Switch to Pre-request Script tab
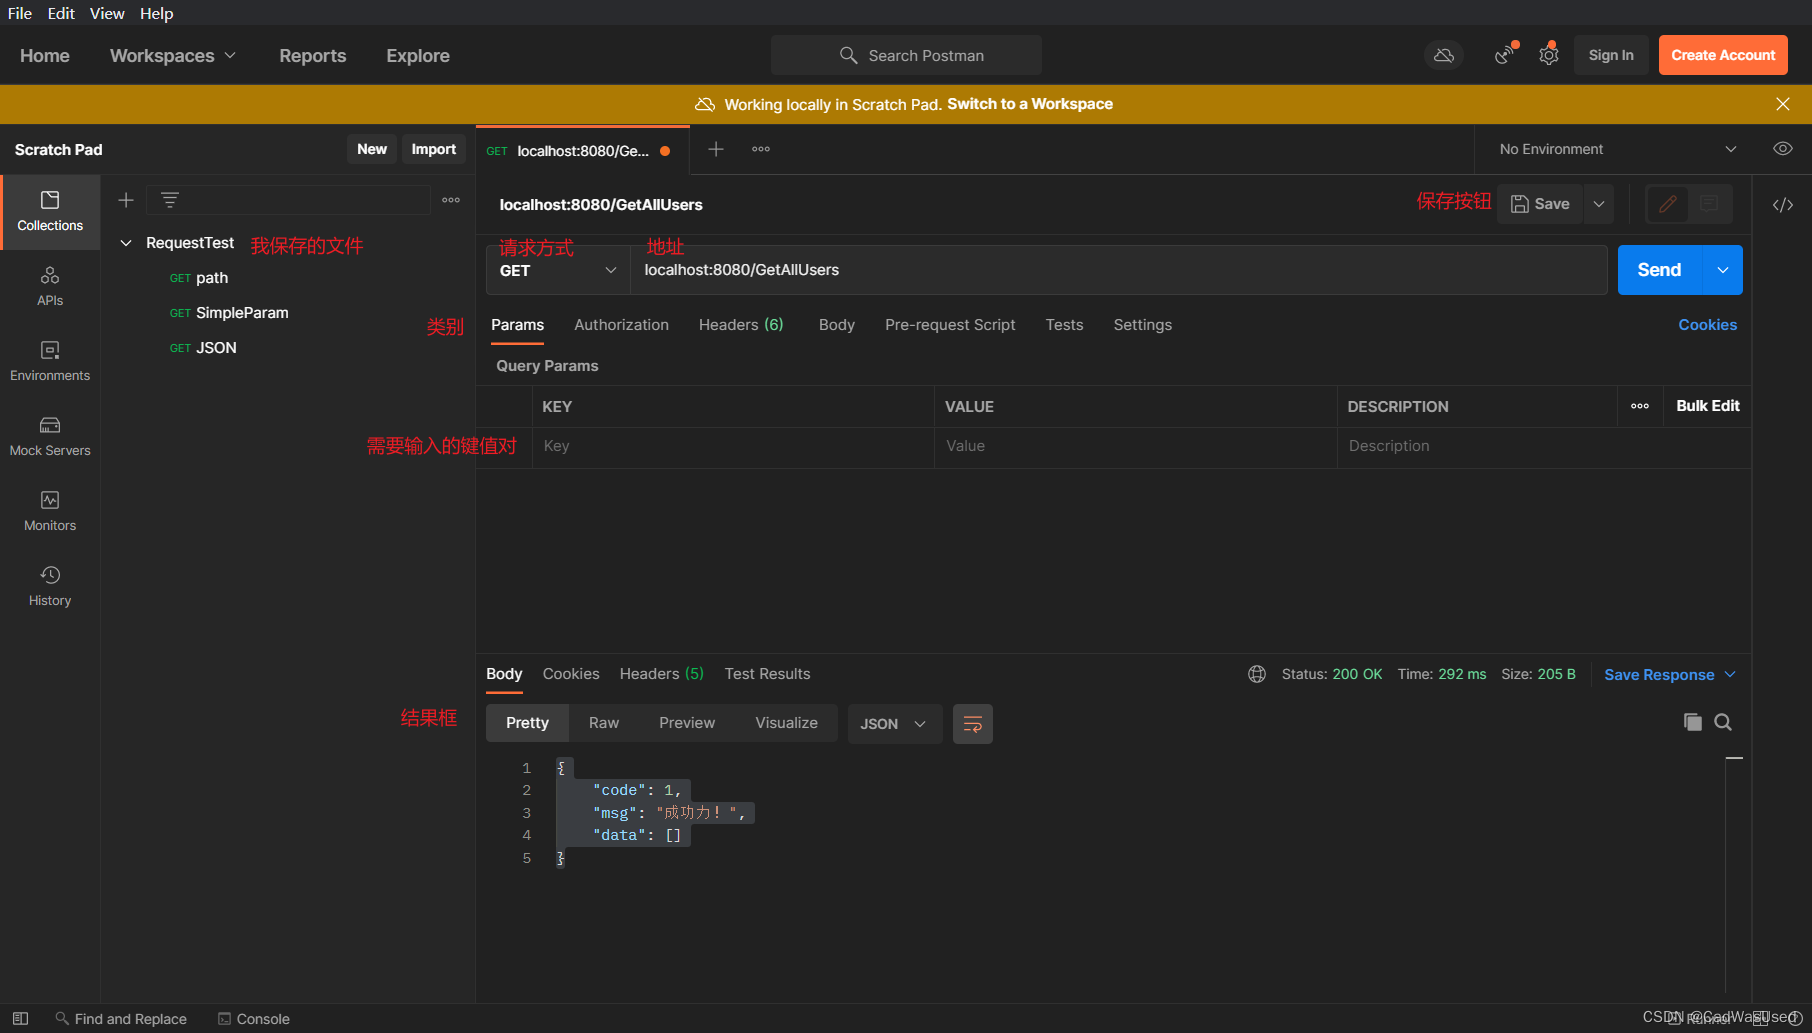The width and height of the screenshot is (1812, 1033). 950,325
